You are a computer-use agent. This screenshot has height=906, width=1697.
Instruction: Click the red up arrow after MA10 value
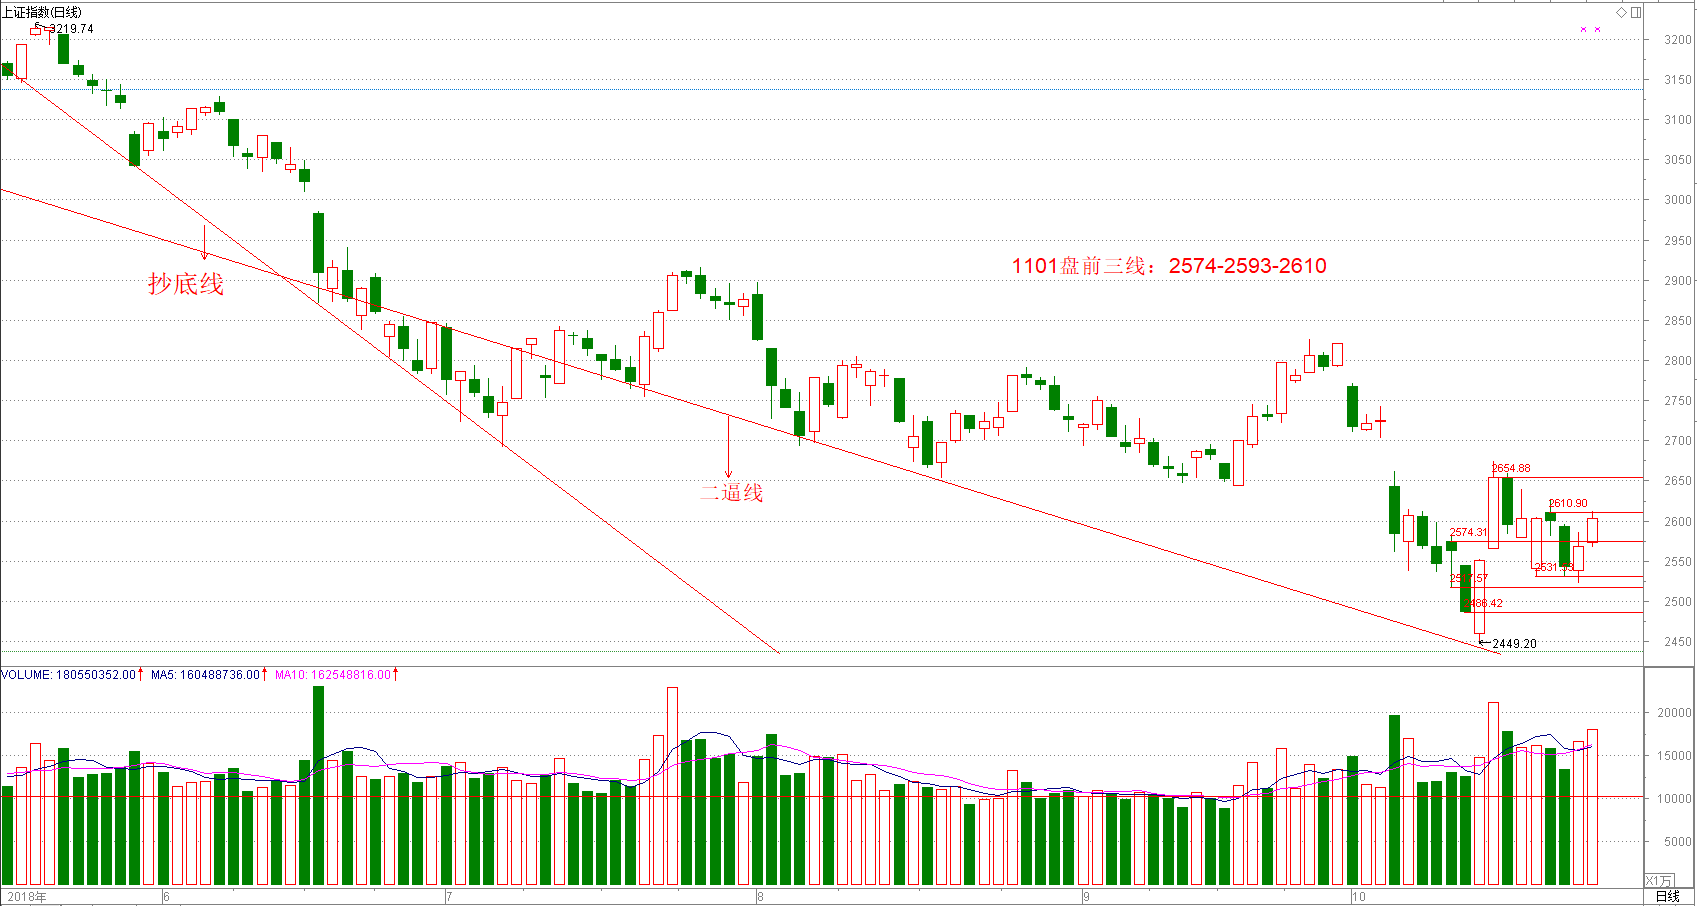pos(396,675)
